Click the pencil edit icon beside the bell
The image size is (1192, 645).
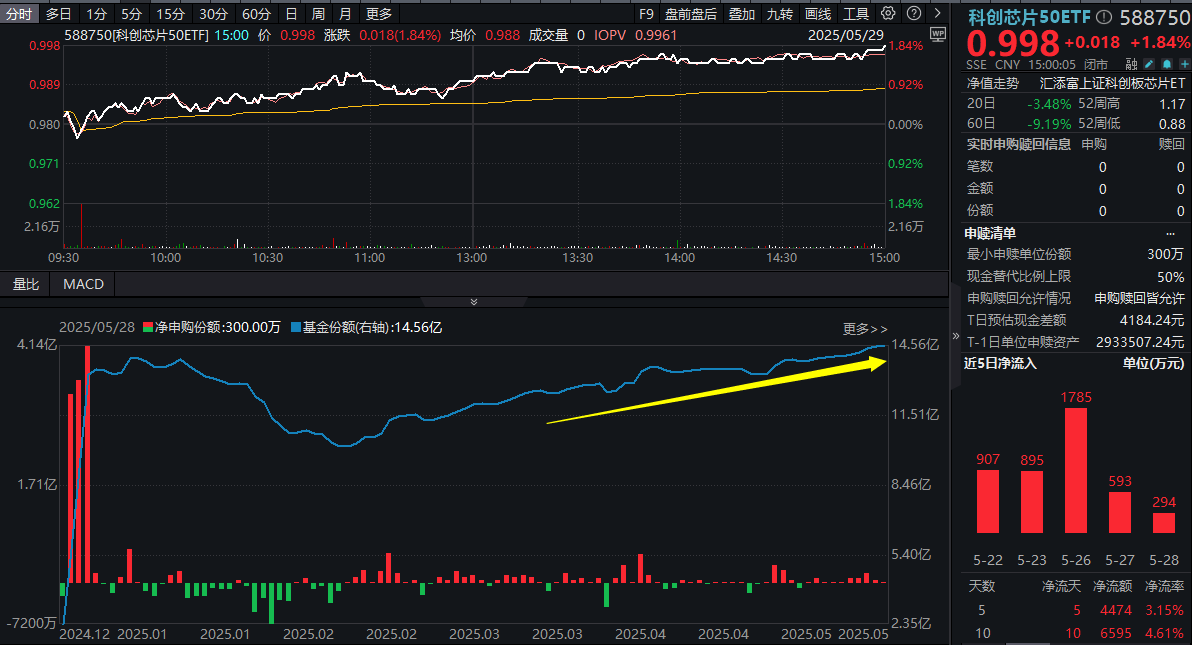click(x=1147, y=62)
